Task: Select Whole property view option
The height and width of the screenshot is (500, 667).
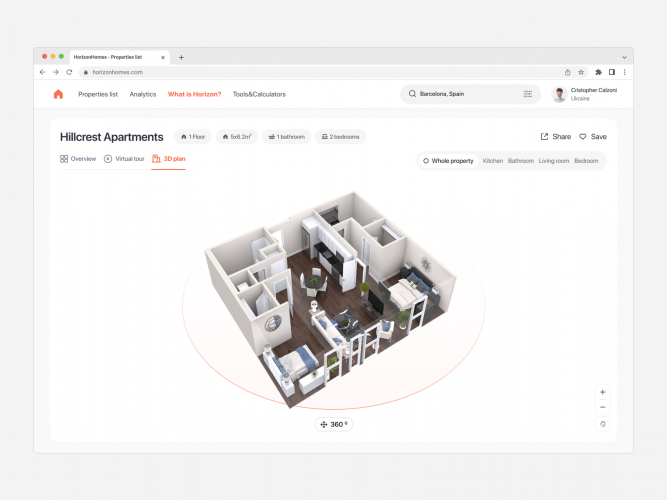Action: pos(448,161)
